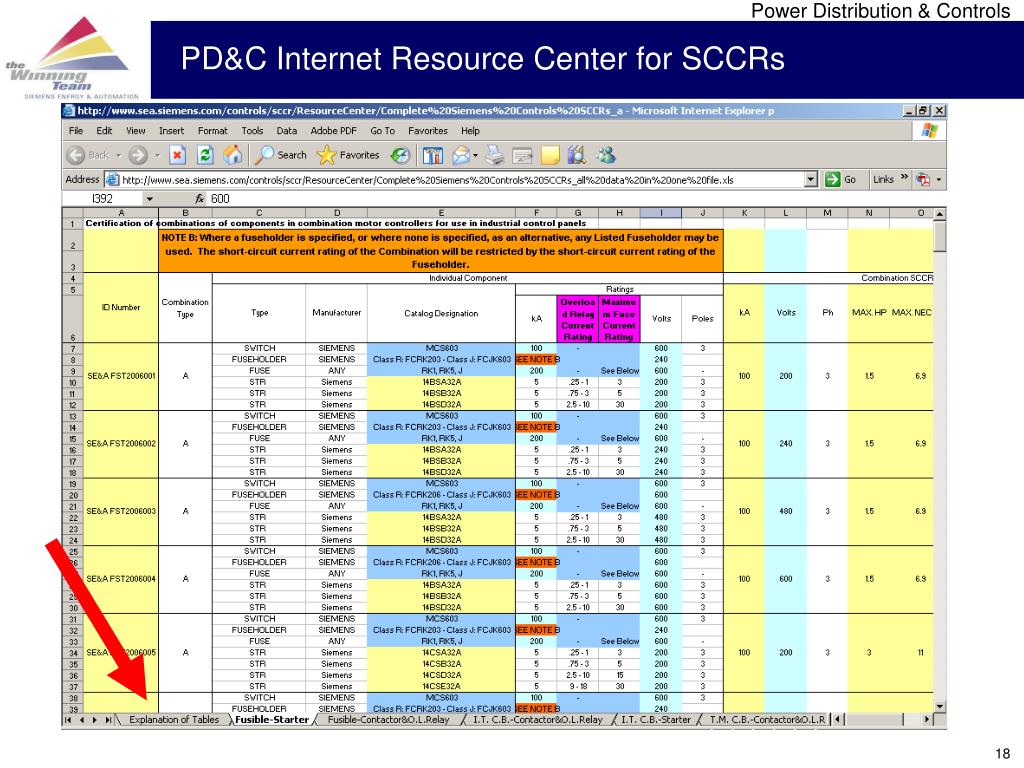The width and height of the screenshot is (1024, 768).
Task: Jump to first sheet tab arrow
Action: (68, 720)
